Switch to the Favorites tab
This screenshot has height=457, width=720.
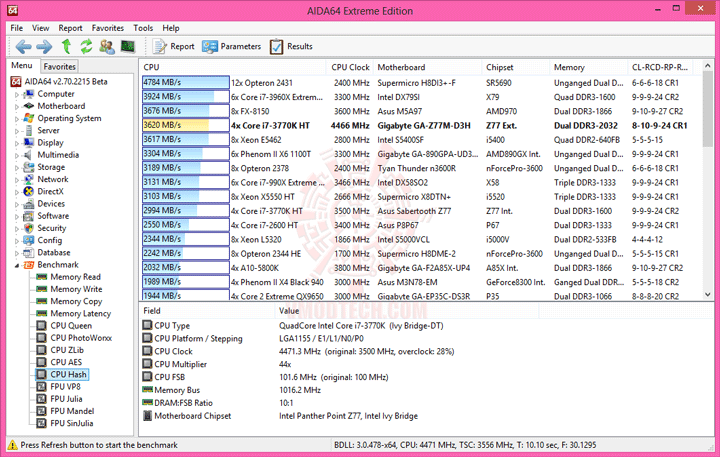(59, 66)
